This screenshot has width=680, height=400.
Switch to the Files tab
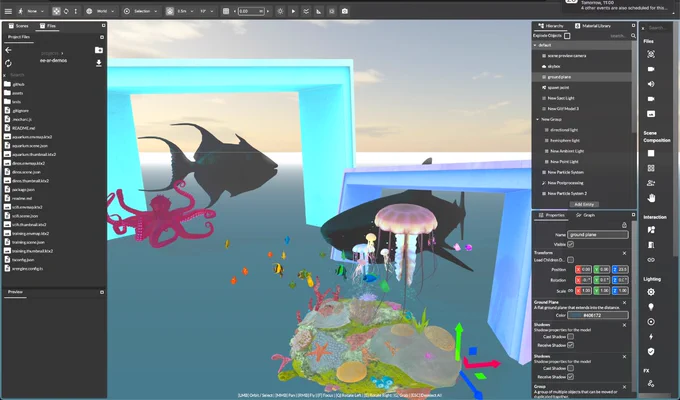point(48,26)
